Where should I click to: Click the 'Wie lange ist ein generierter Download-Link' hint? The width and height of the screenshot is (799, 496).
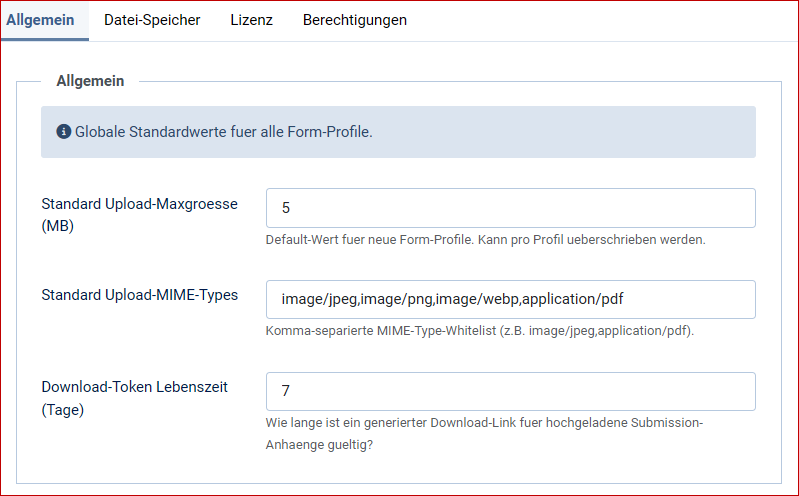pyautogui.click(x=484, y=433)
